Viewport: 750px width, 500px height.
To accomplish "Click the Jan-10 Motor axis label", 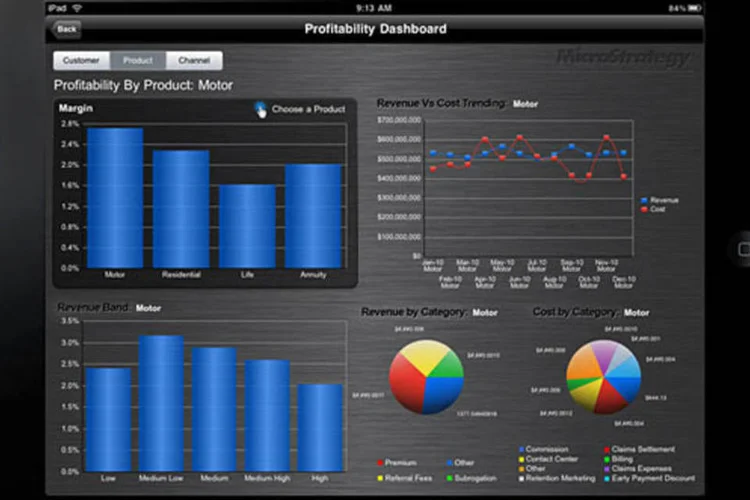I will 433,266.
